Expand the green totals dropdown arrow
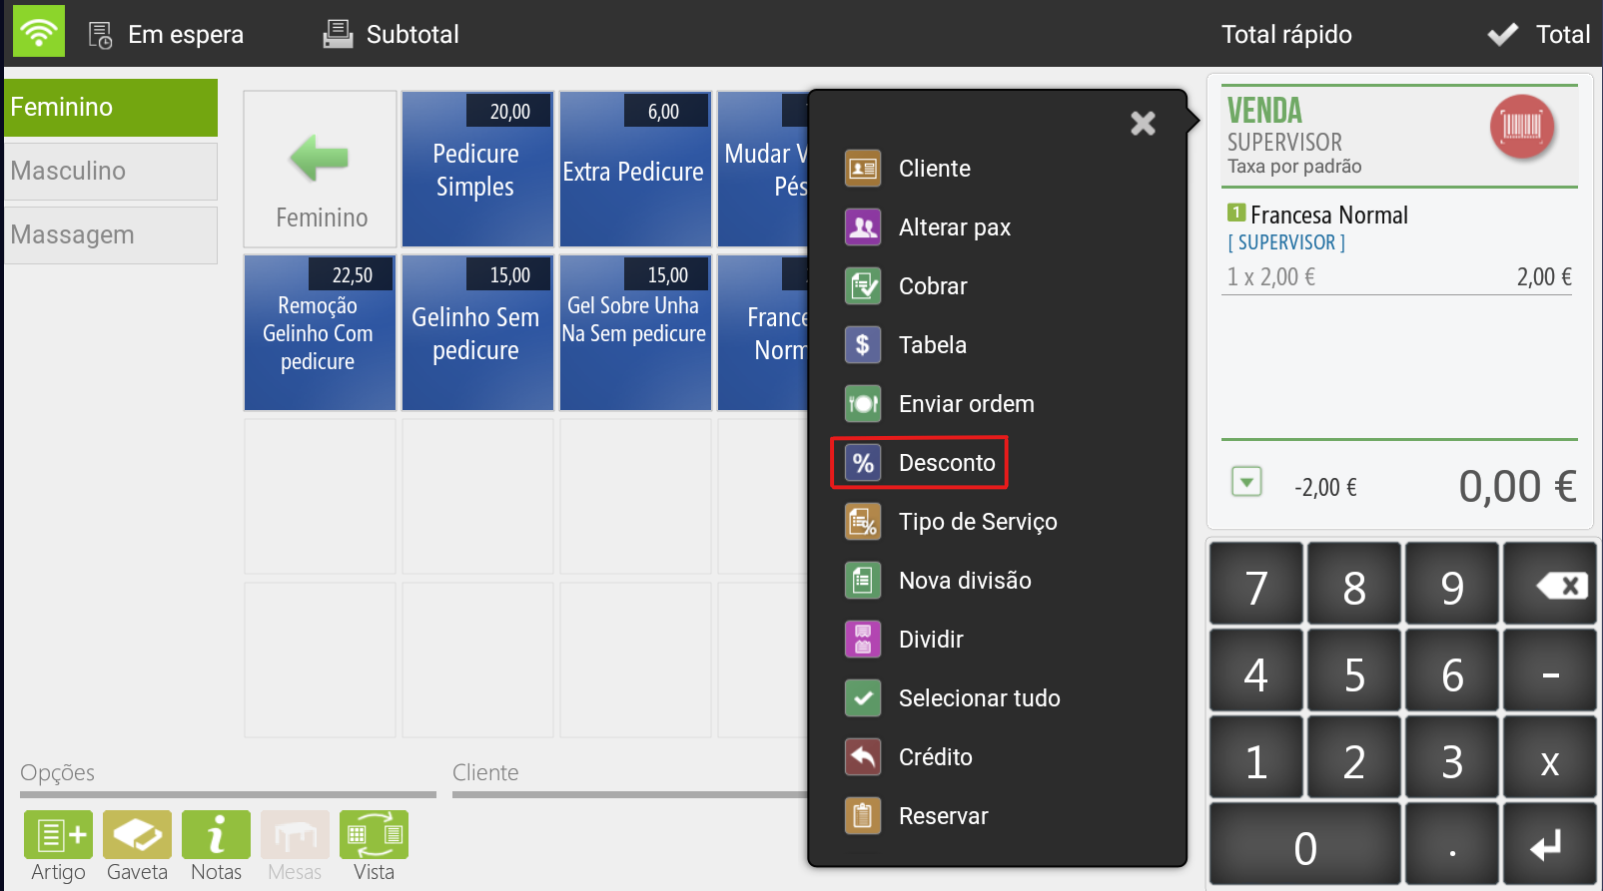 pos(1247,482)
